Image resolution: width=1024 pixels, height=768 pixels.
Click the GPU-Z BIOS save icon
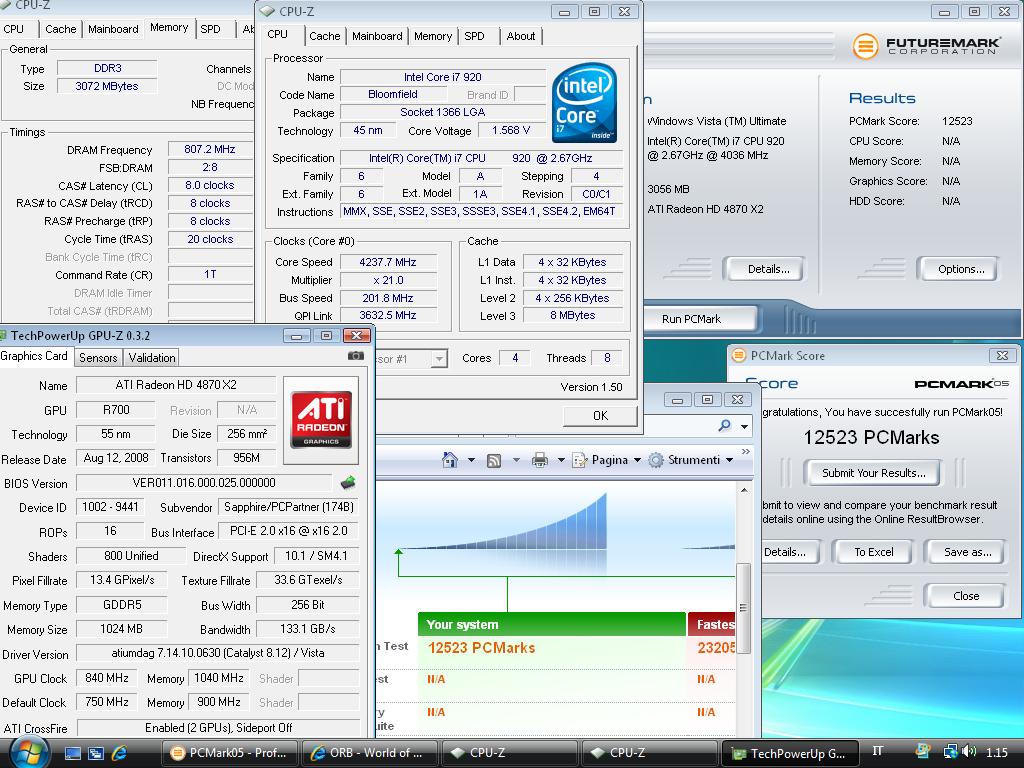(348, 483)
